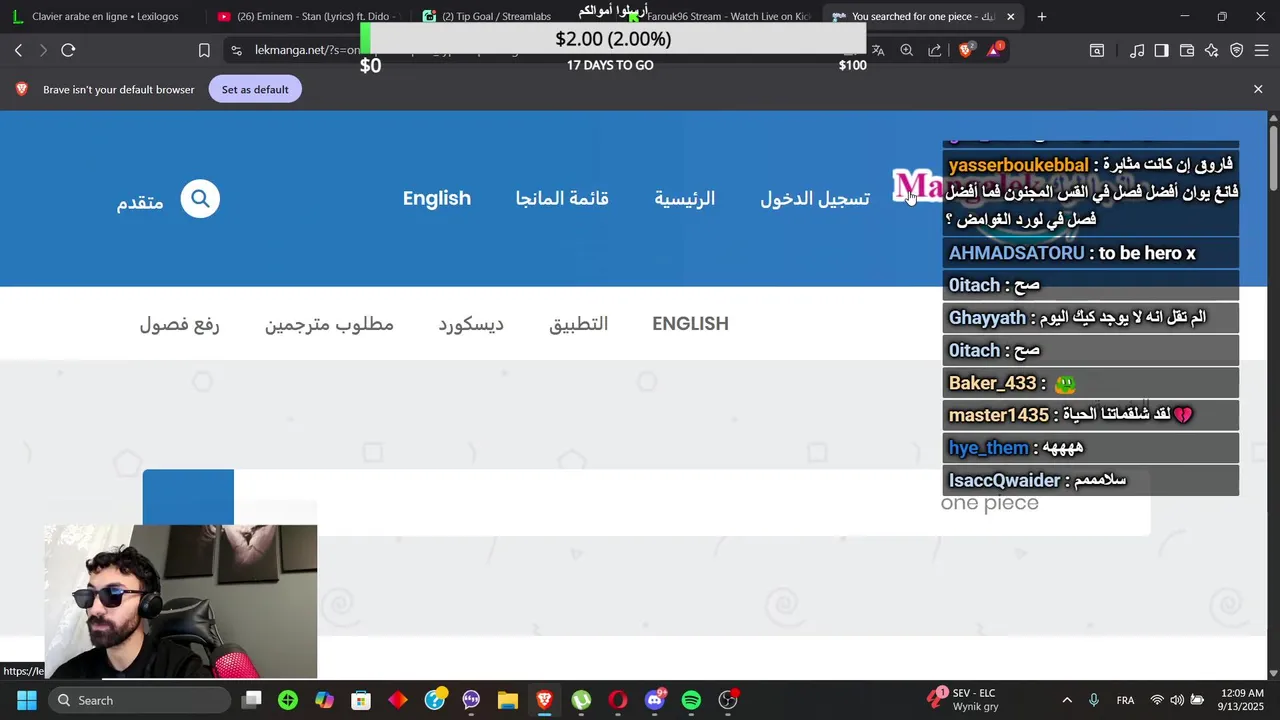Click 'Set as default' browser button
Viewport: 1280px width, 720px height.
click(255, 89)
